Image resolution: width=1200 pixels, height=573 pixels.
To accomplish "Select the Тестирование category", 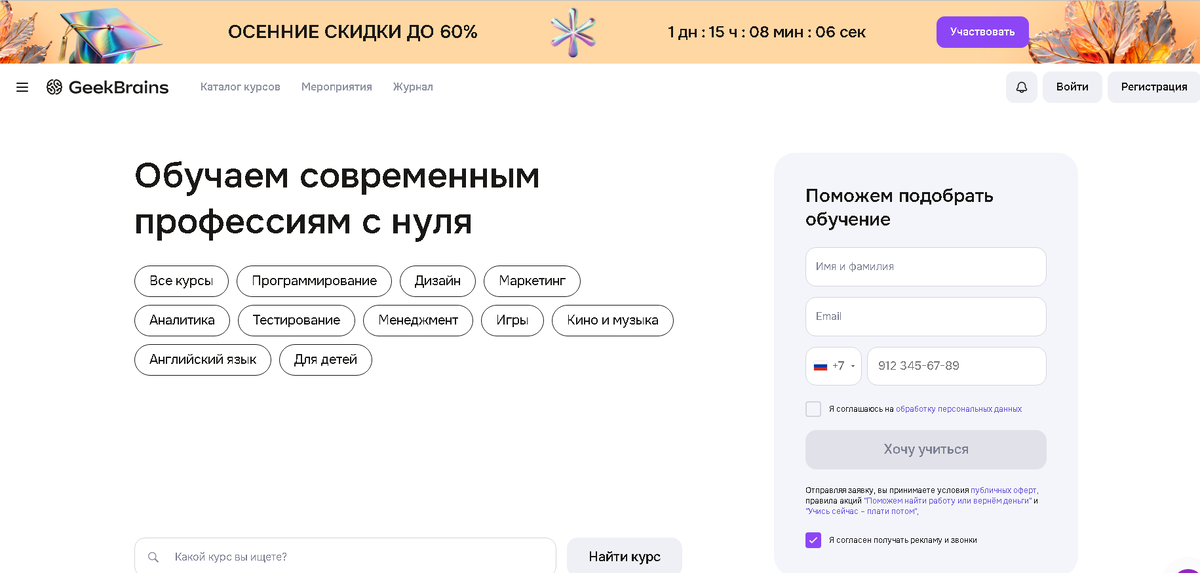I will [x=296, y=320].
